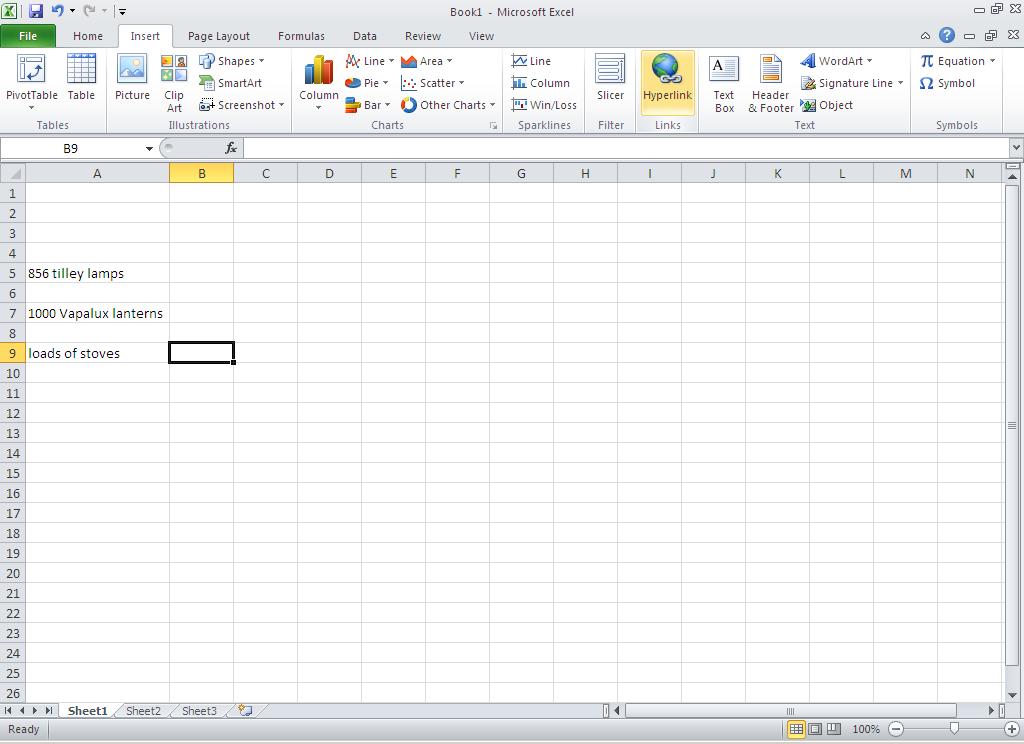This screenshot has width=1024, height=744.
Task: Open the Other Charts dropdown
Action: pyautogui.click(x=448, y=105)
